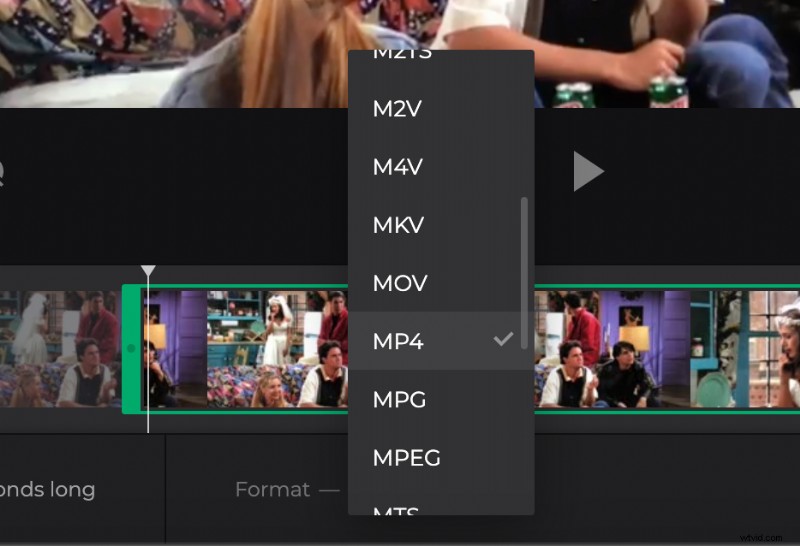The height and width of the screenshot is (546, 800).
Task: Pick MPG format option
Action: tap(441, 399)
